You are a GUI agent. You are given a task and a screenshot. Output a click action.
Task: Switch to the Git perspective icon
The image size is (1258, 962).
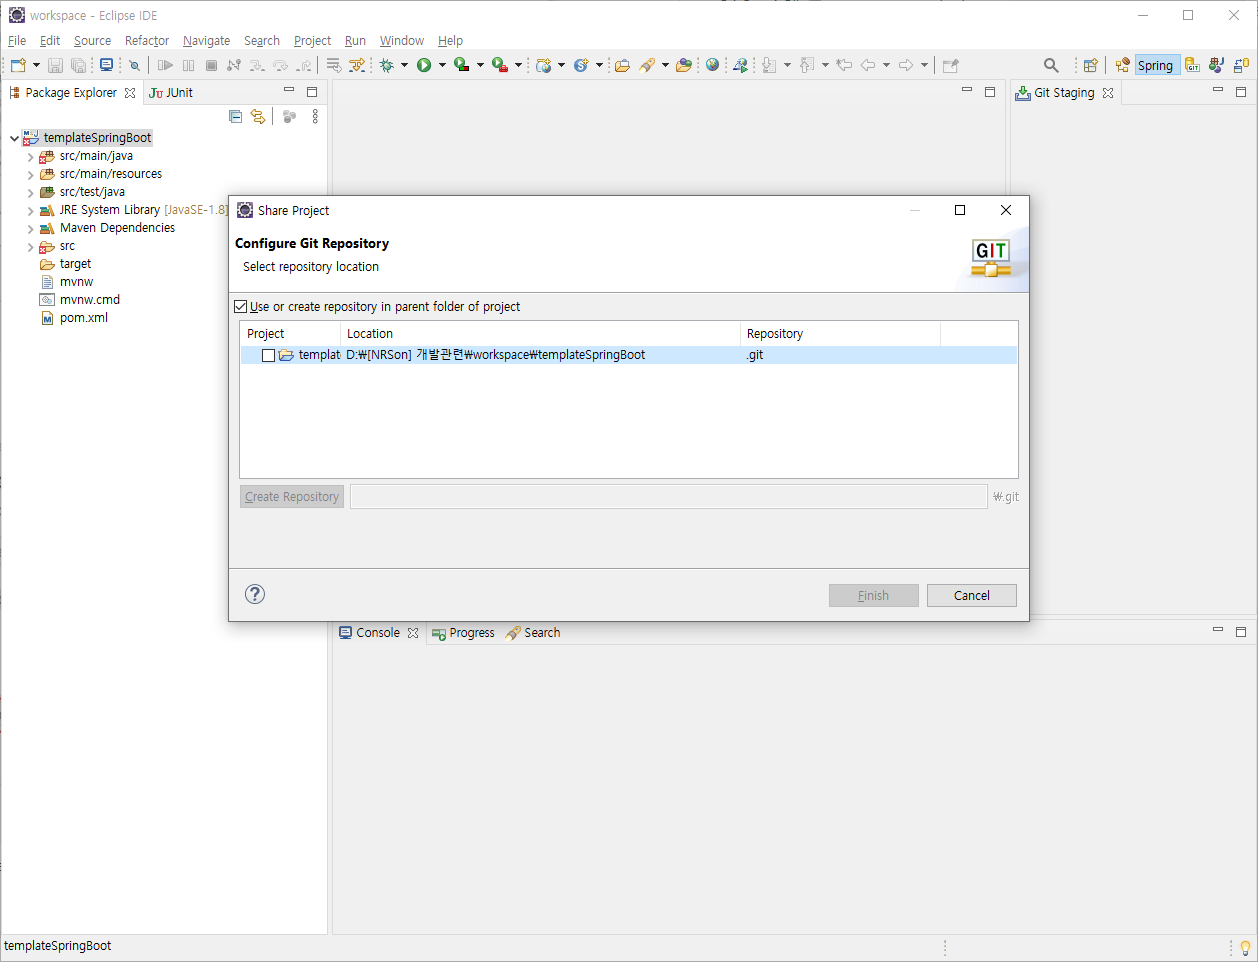click(x=1192, y=64)
